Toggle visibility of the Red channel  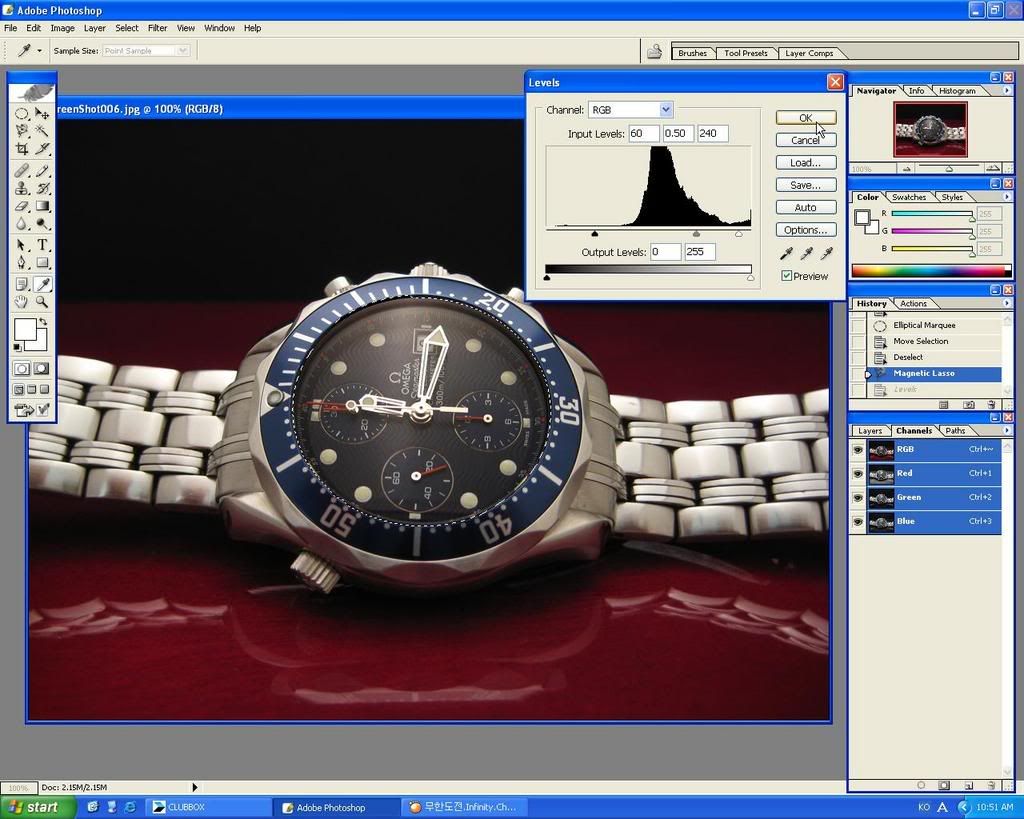[857, 474]
